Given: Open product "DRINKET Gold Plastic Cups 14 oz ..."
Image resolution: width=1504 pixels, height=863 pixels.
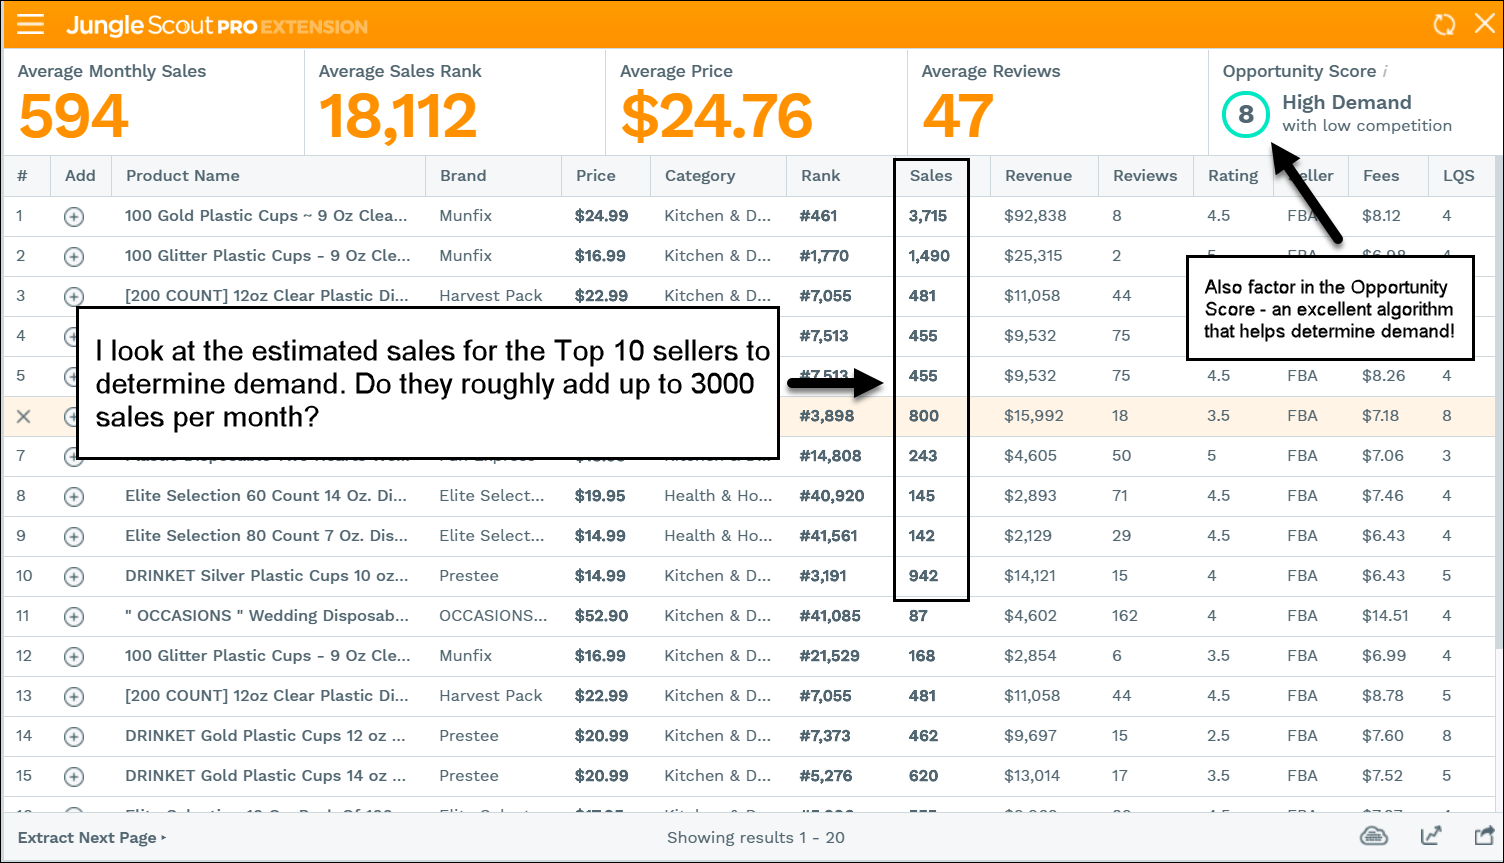Looking at the screenshot, I should [x=266, y=776].
